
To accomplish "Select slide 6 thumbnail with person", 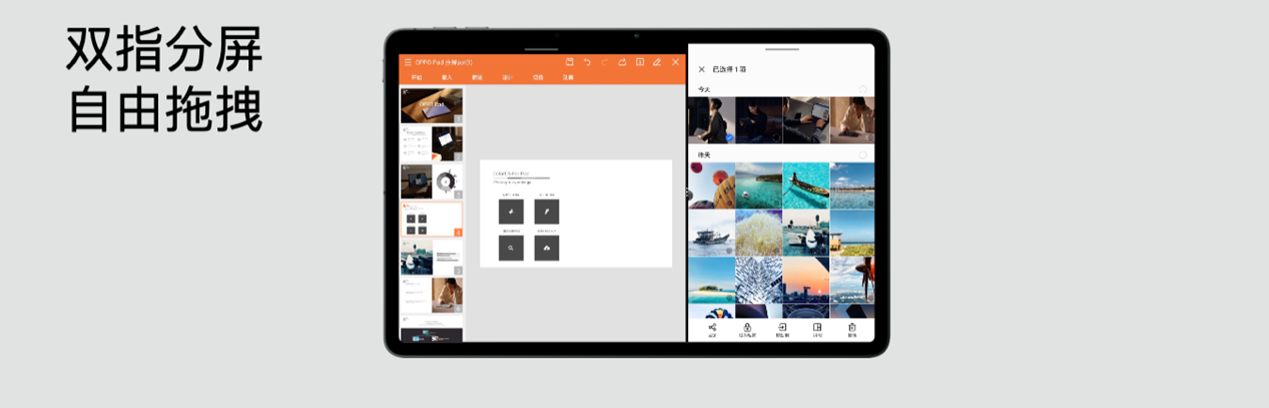I will tap(431, 295).
